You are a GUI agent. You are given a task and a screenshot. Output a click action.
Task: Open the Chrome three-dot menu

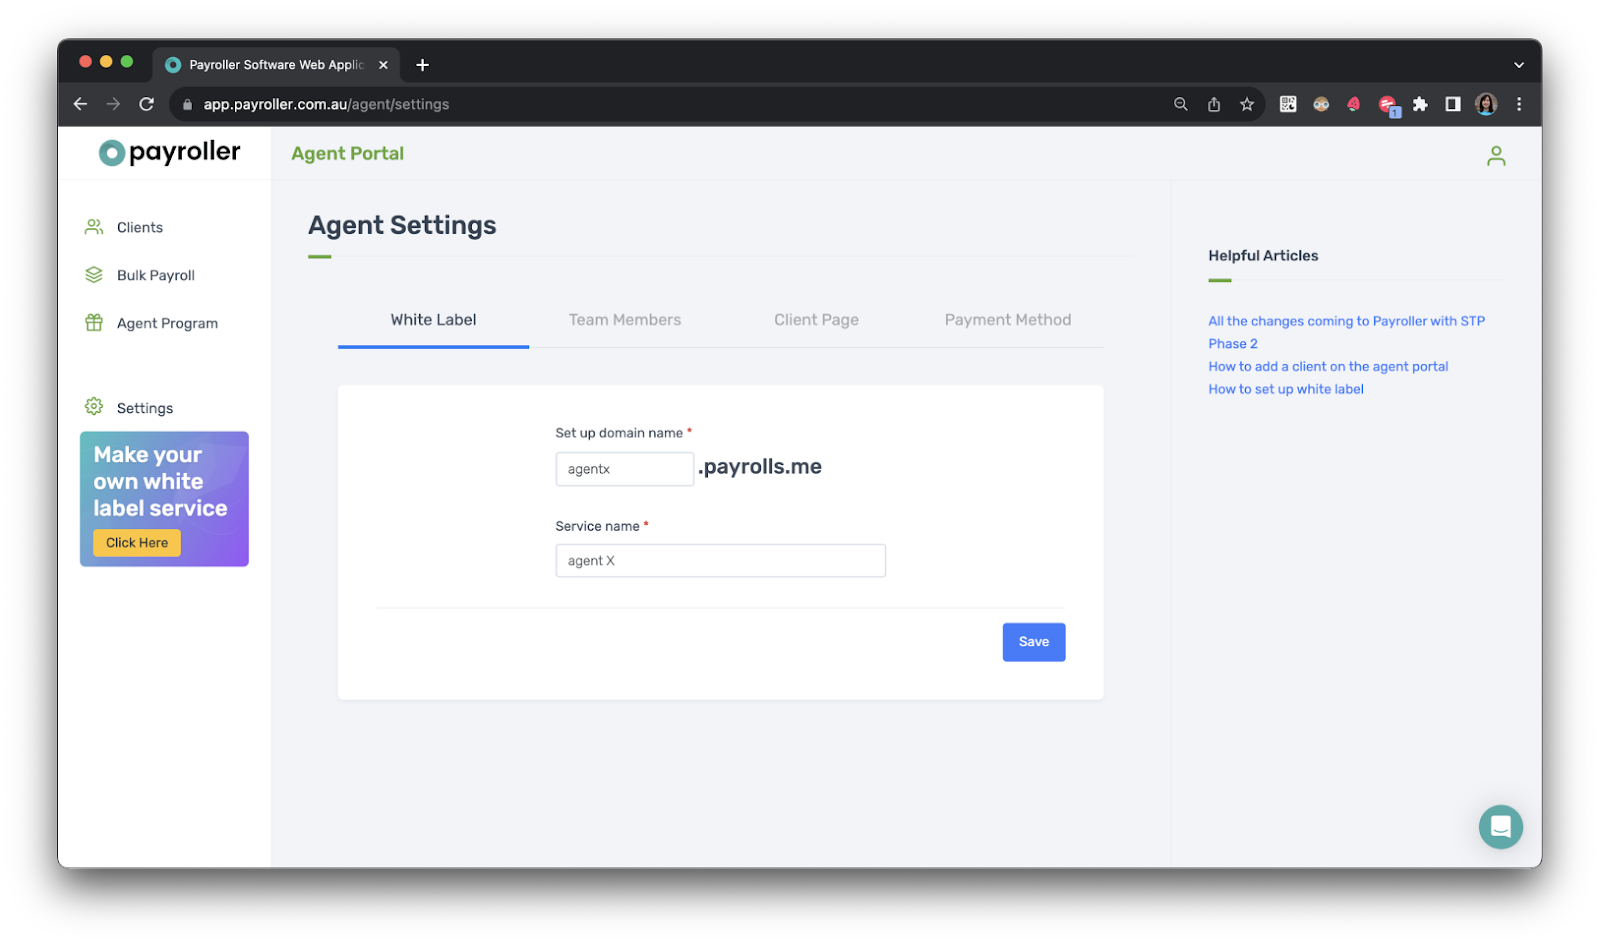pyautogui.click(x=1519, y=104)
